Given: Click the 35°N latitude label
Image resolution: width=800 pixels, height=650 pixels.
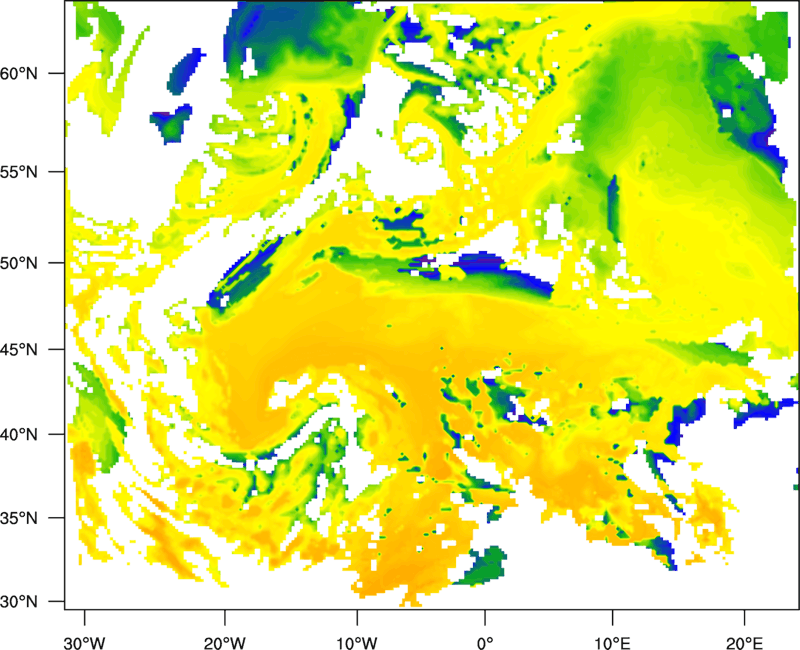Looking at the screenshot, I should click(19, 518).
